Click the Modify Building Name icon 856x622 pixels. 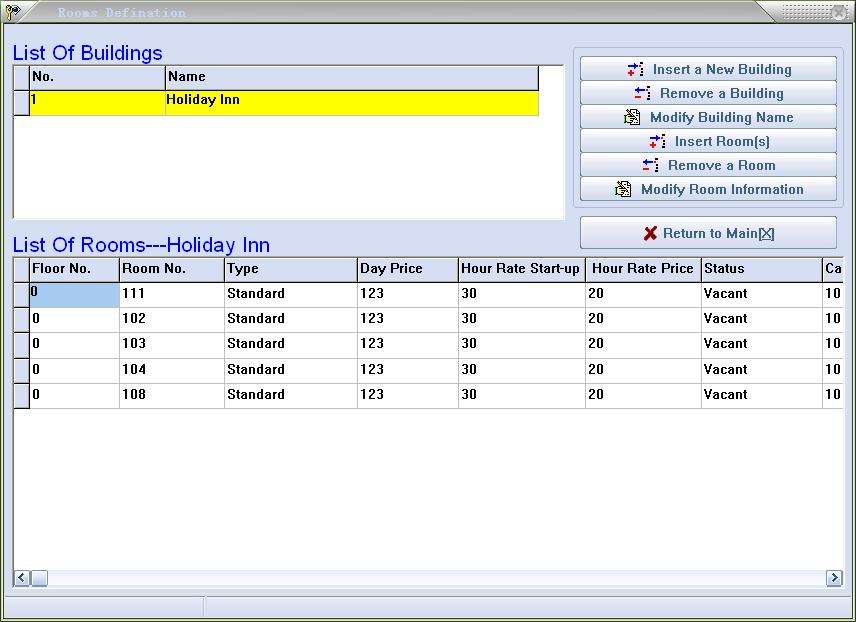632,117
